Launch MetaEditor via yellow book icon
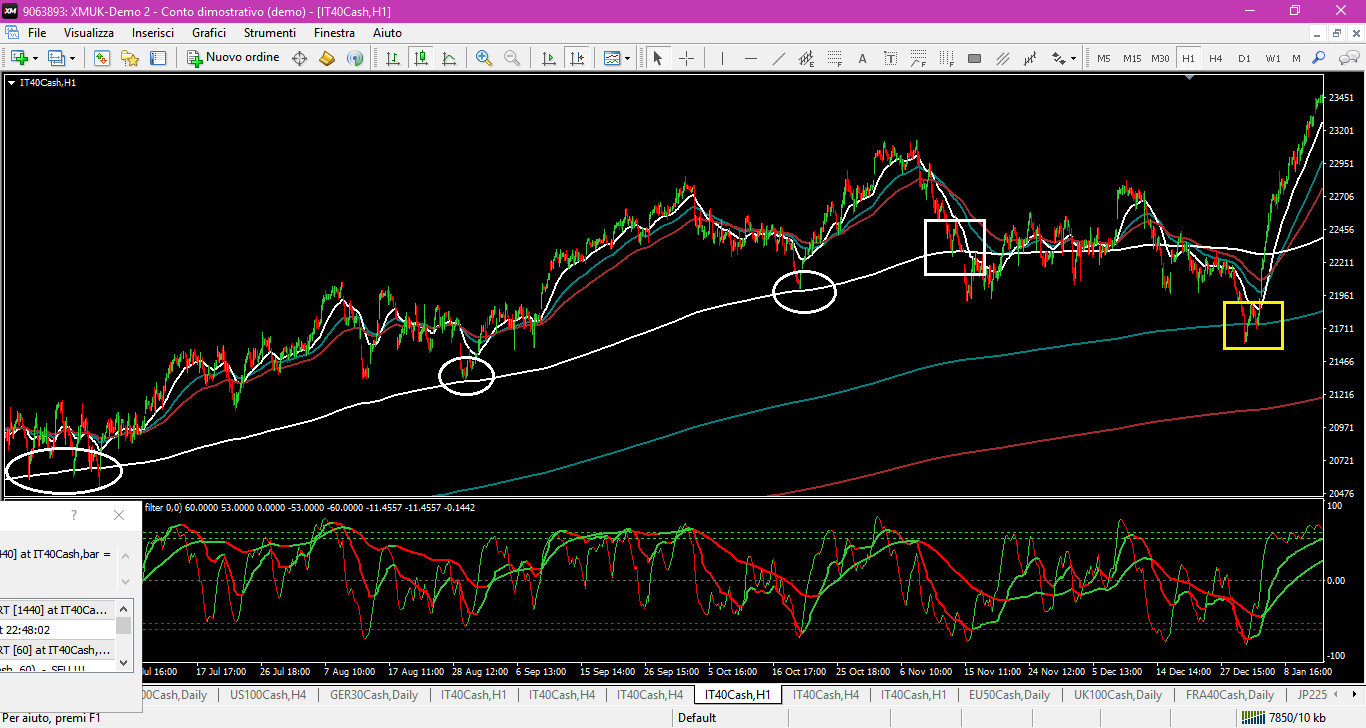The height and width of the screenshot is (728, 1366). coord(327,58)
